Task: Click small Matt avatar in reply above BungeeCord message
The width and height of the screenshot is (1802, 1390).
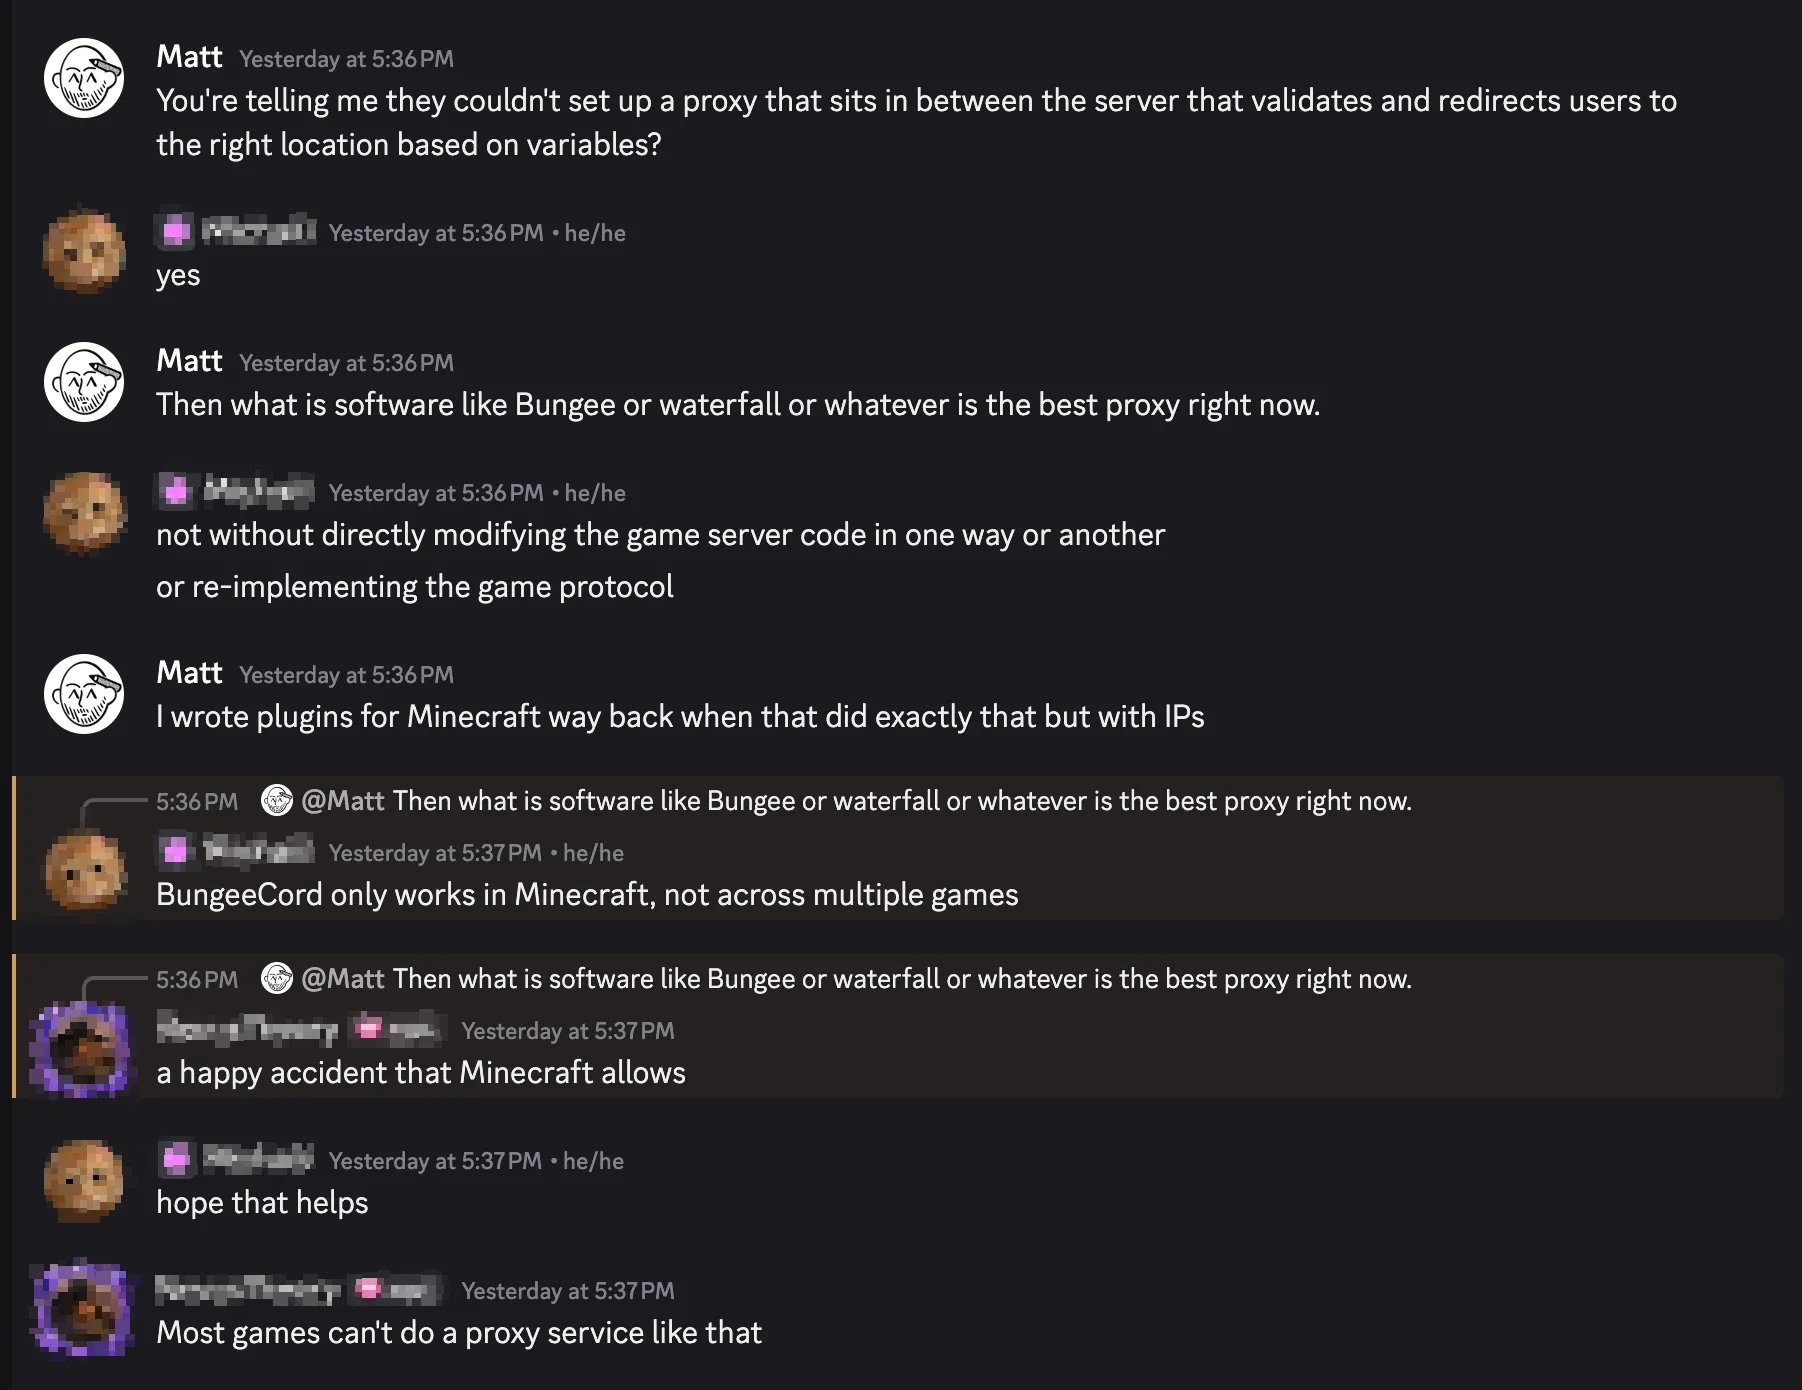Action: point(277,801)
